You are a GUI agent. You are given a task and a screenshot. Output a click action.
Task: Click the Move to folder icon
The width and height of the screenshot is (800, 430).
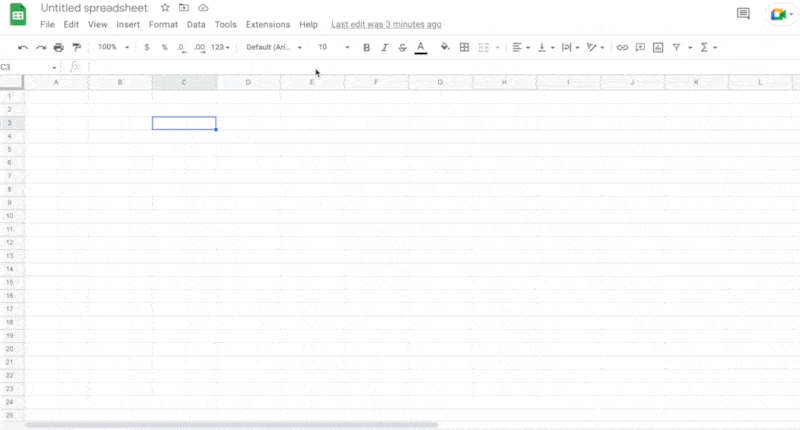184,8
